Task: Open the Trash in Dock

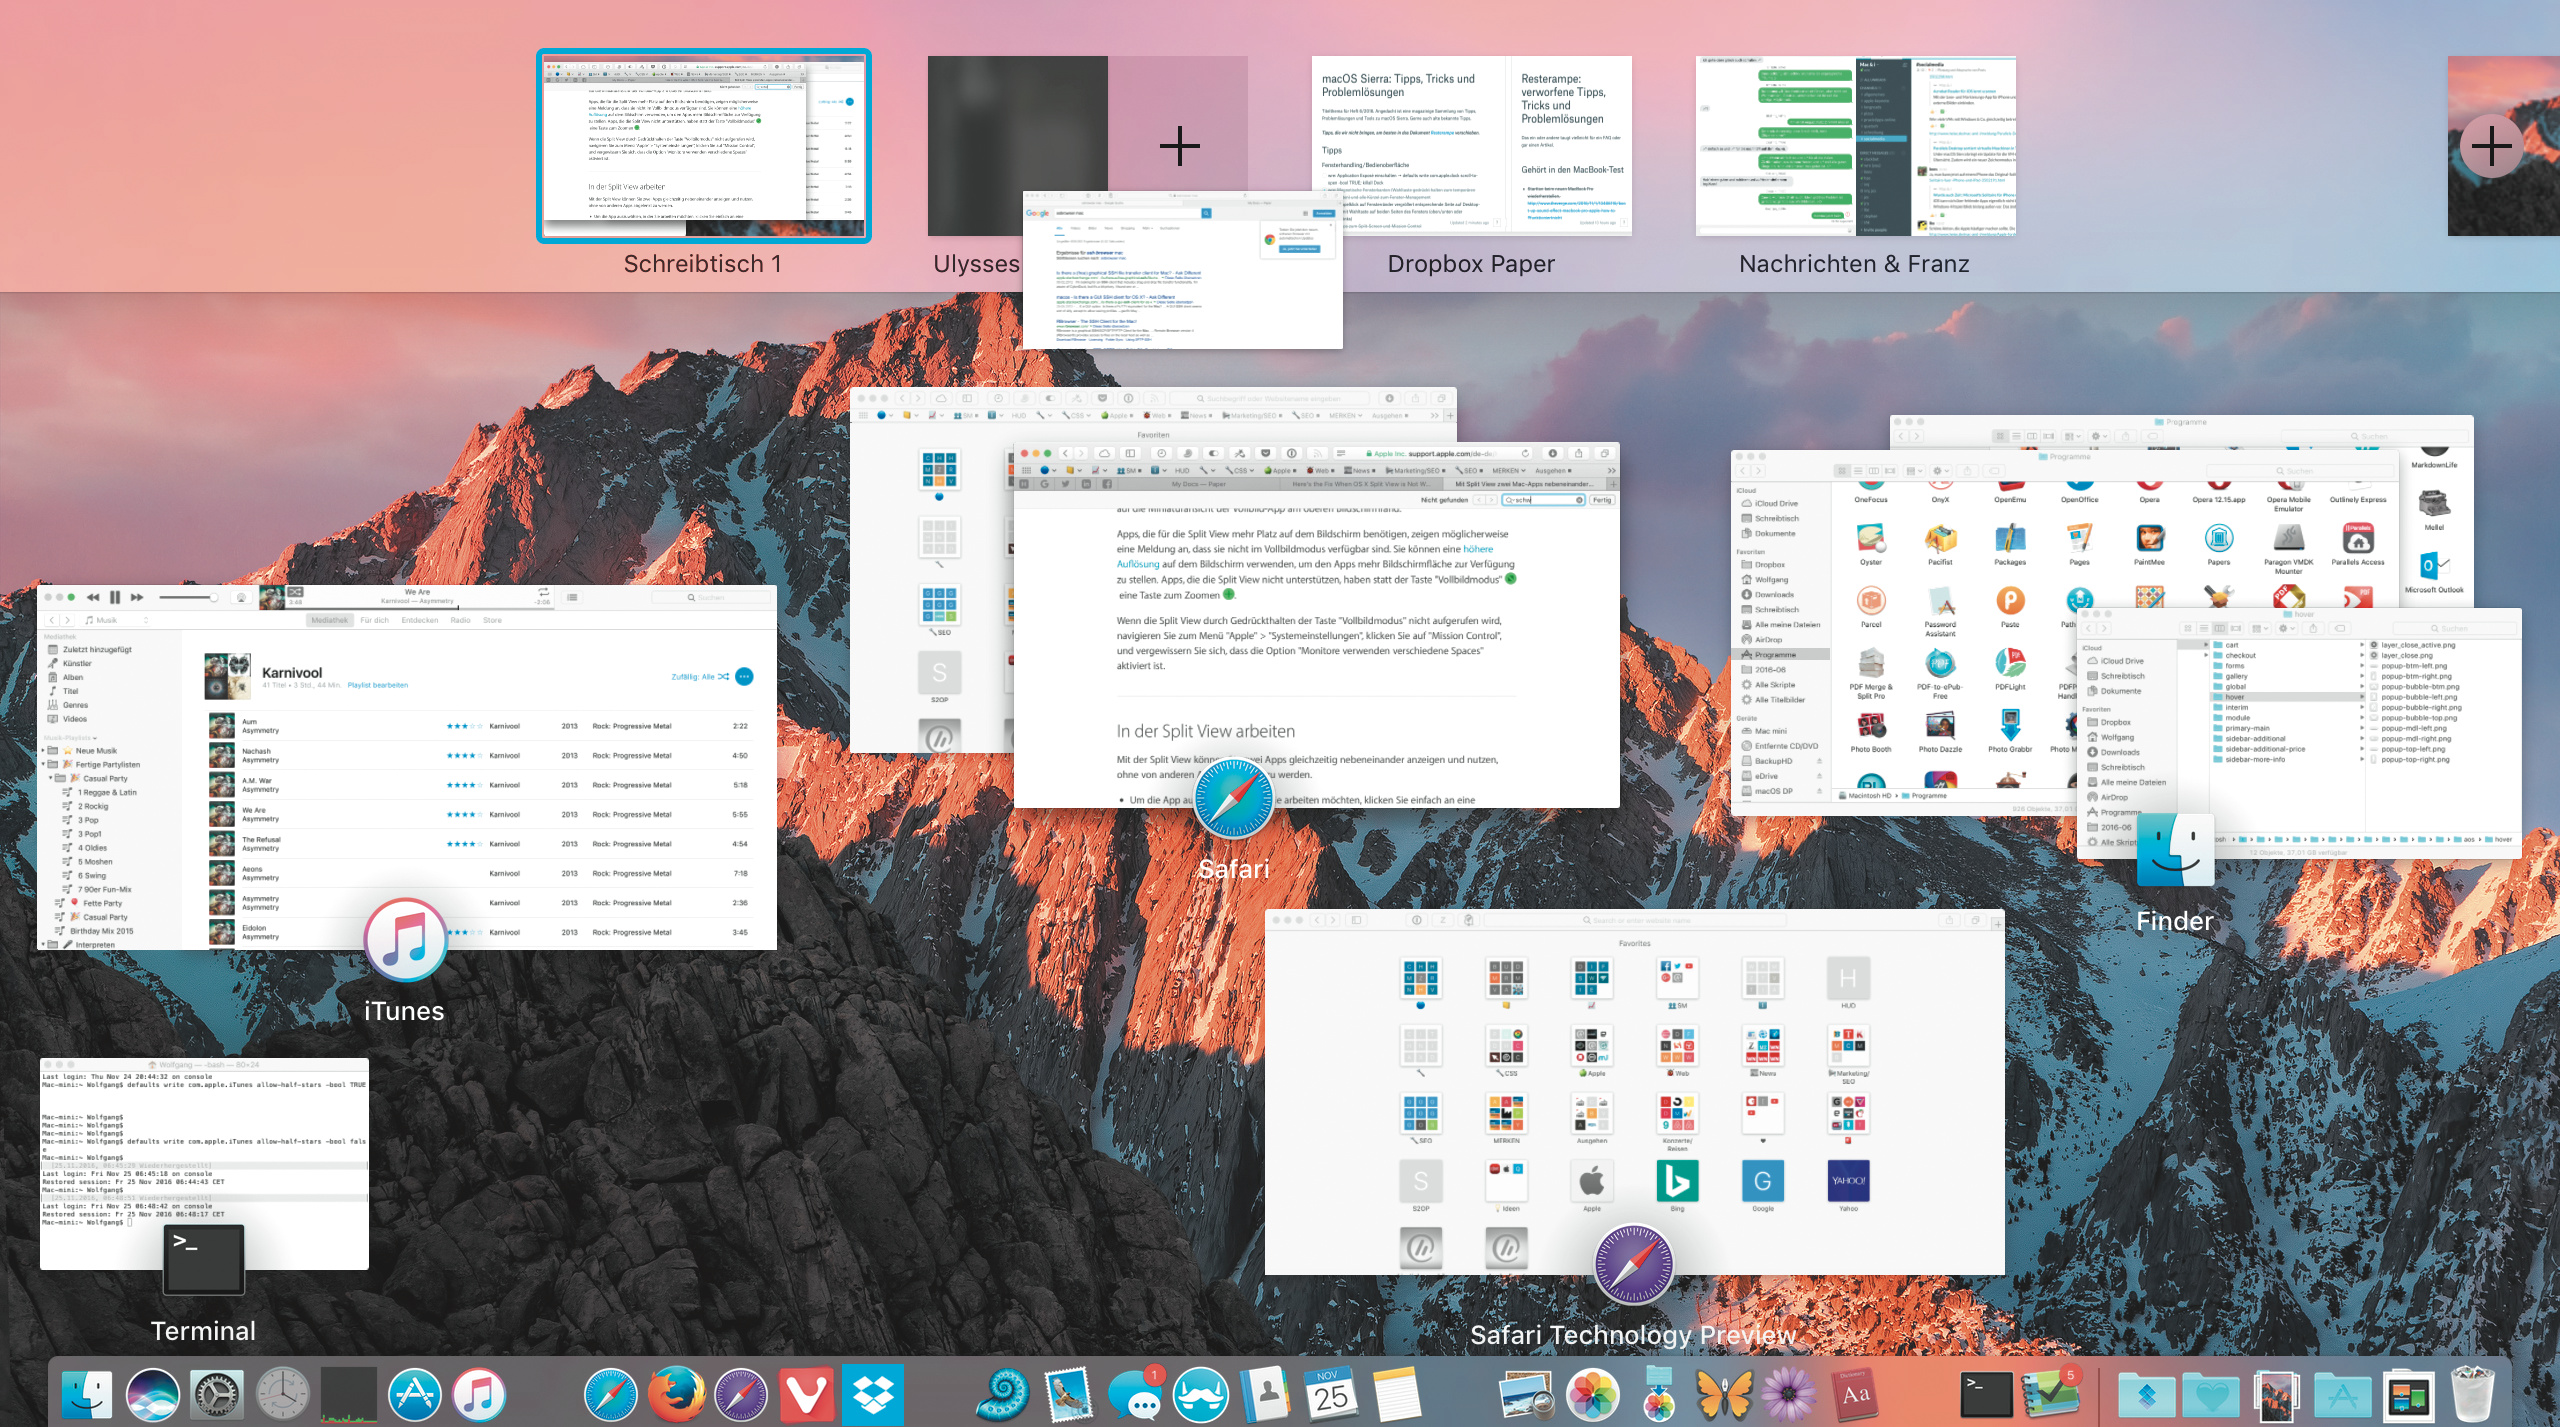Action: point(2474,1394)
